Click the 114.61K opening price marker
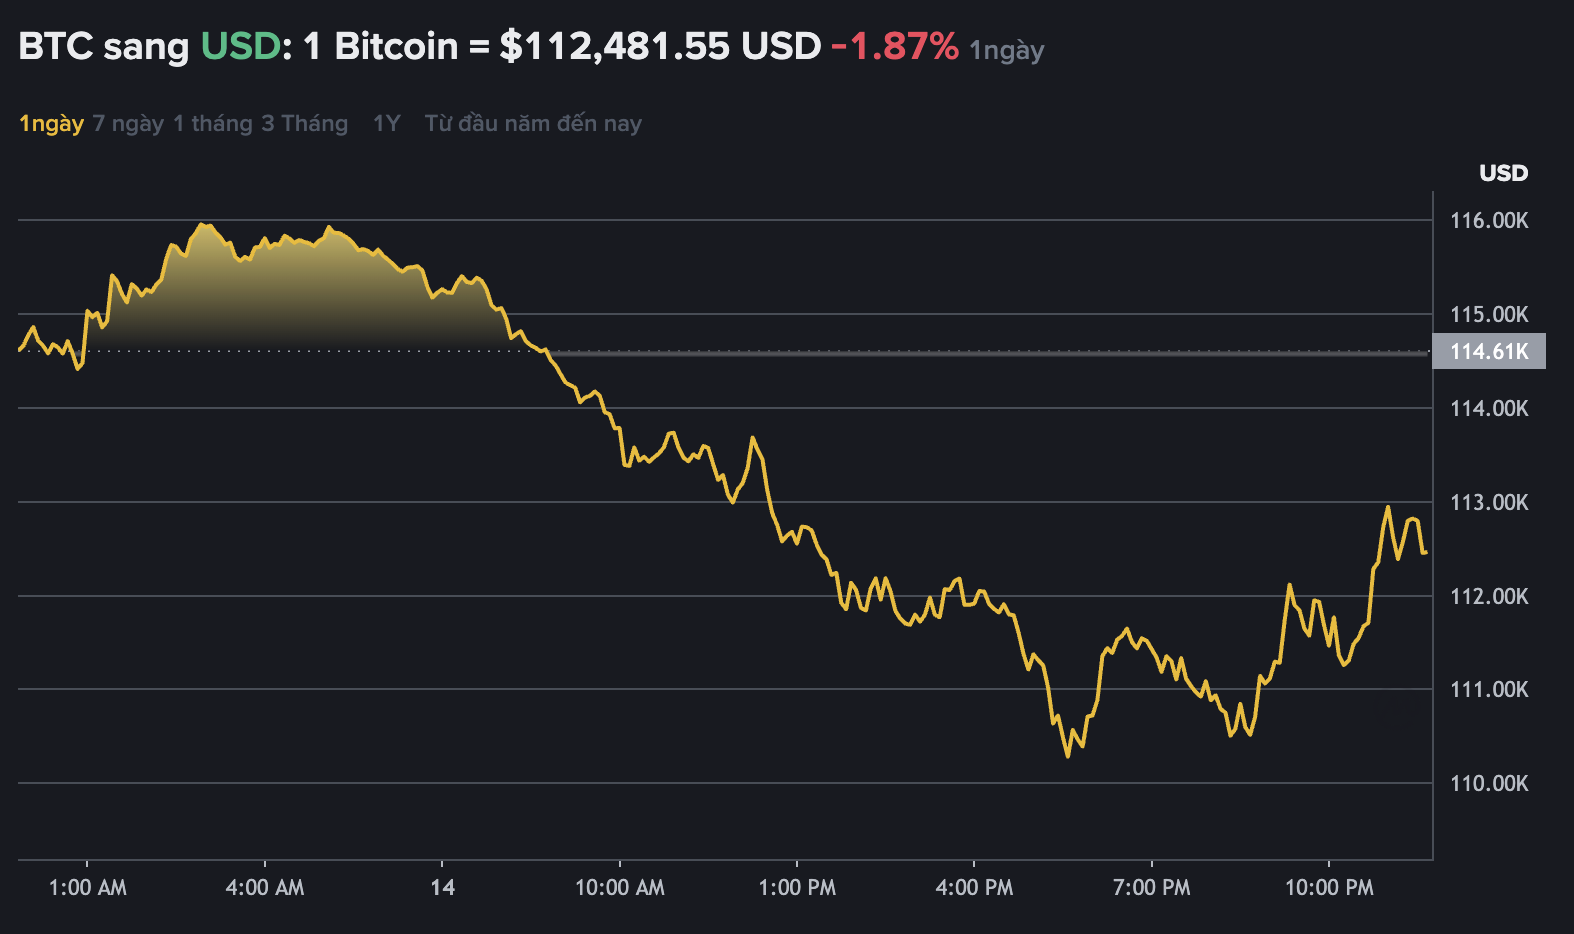This screenshot has height=934, width=1574. pos(1488,351)
